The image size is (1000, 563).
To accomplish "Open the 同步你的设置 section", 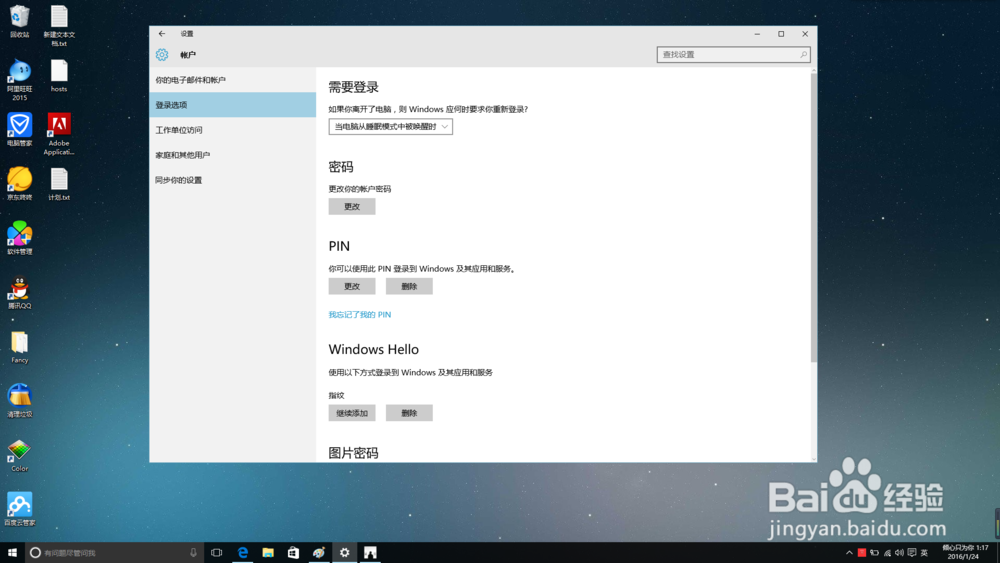I will click(233, 180).
